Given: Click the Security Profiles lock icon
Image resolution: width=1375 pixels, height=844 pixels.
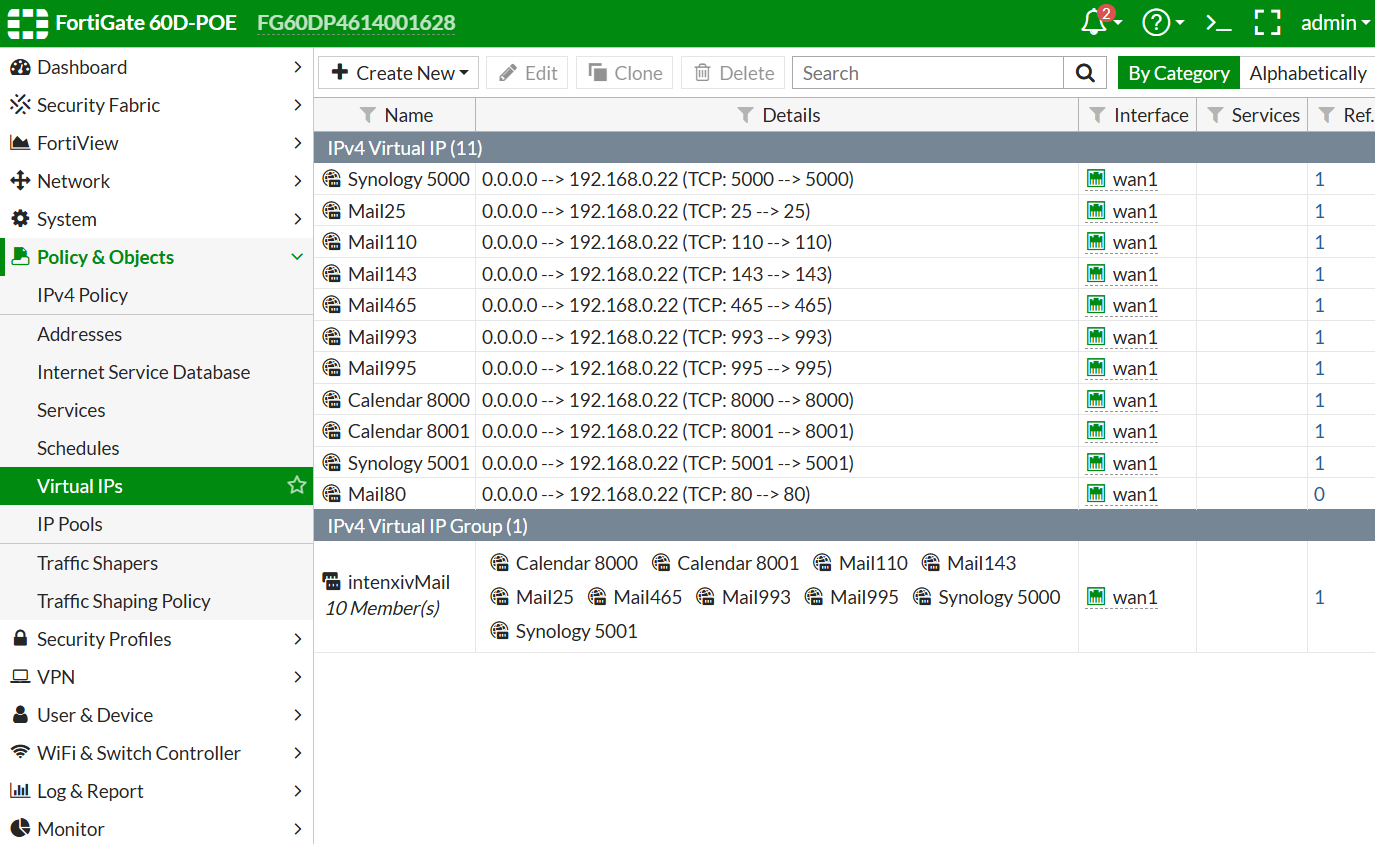Looking at the screenshot, I should [19, 638].
